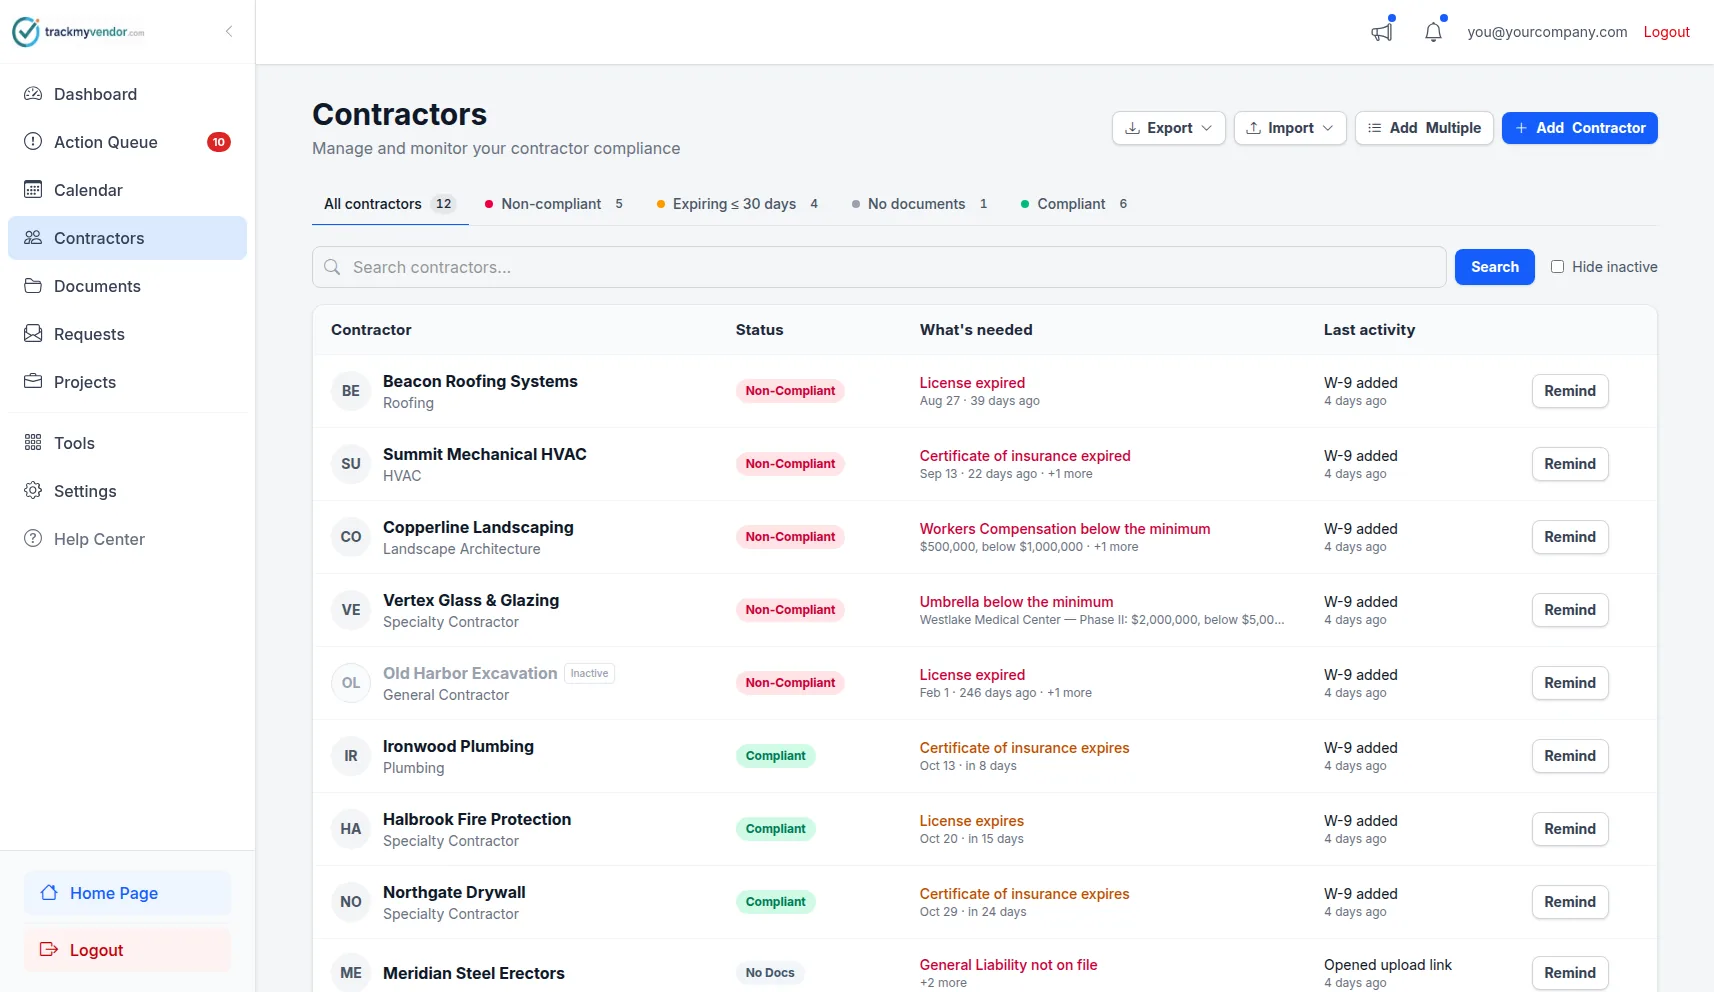This screenshot has width=1714, height=992.
Task: Switch to the Non-compliant tab
Action: [553, 204]
